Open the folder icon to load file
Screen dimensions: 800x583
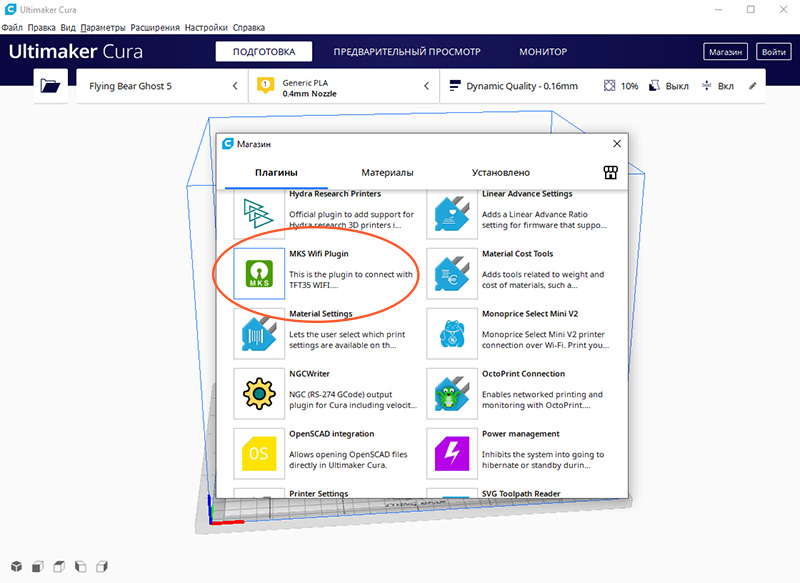50,86
